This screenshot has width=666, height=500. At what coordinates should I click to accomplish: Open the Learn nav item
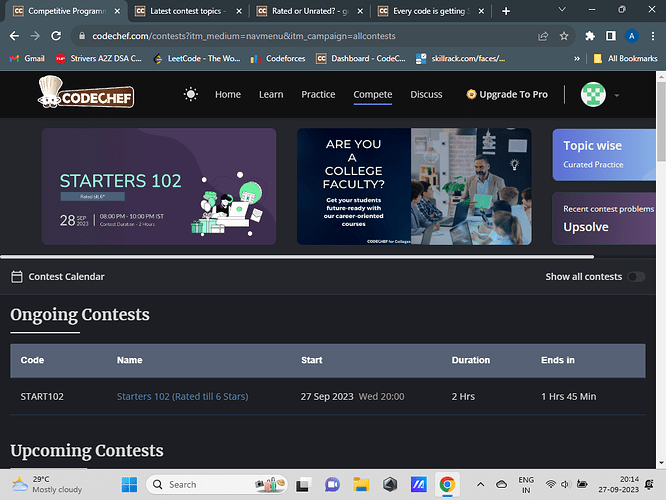pos(271,94)
